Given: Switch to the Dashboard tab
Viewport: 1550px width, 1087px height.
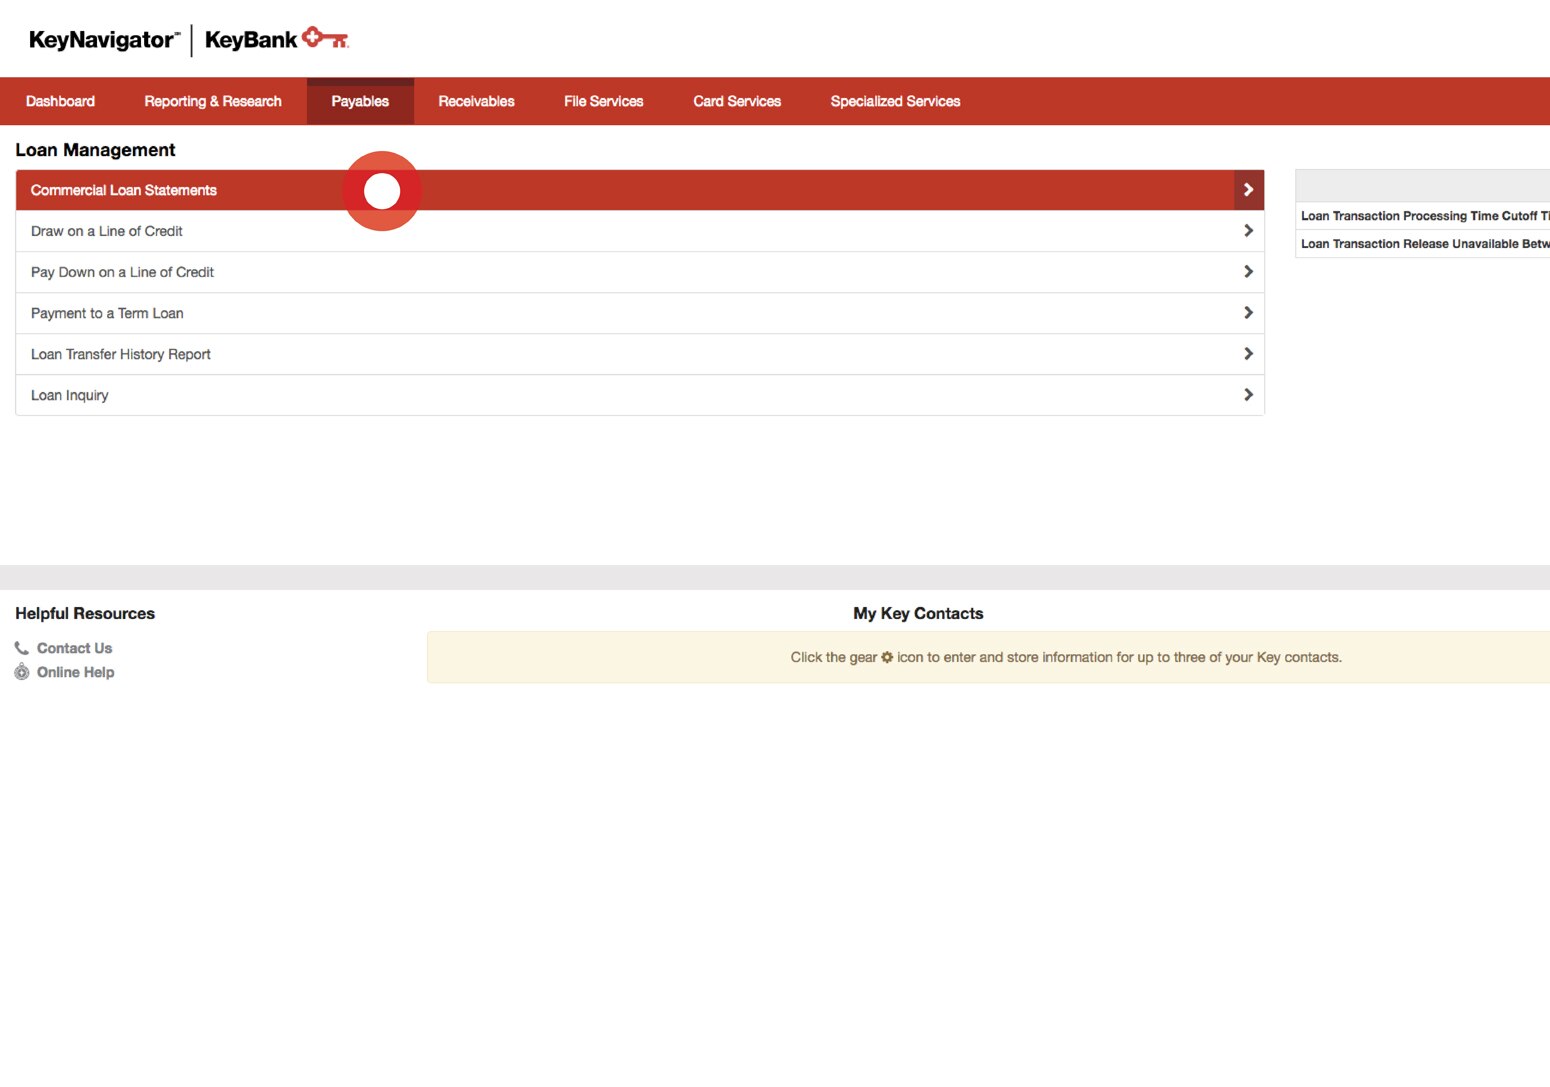Looking at the screenshot, I should [60, 101].
